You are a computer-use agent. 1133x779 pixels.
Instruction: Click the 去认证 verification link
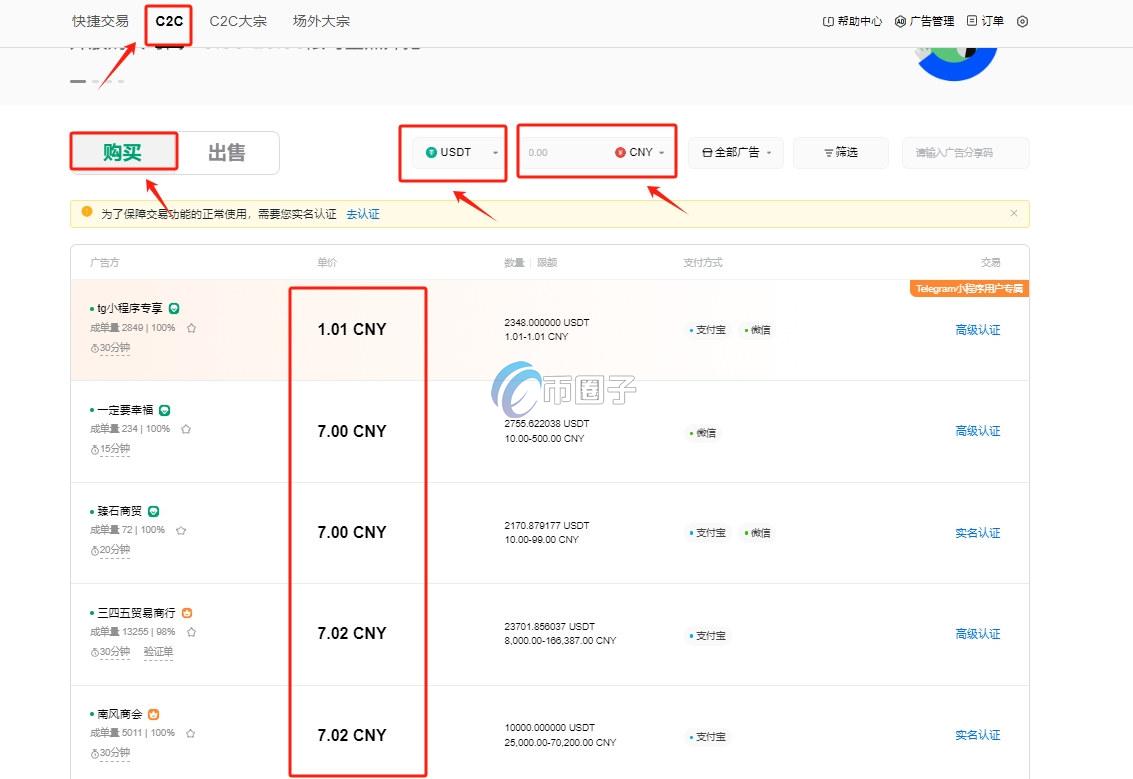362,214
